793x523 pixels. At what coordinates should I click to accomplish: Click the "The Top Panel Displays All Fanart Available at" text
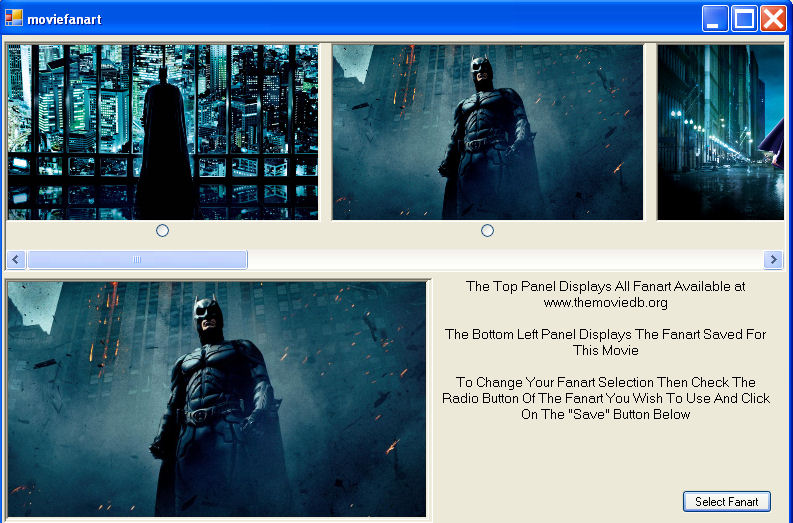click(605, 286)
